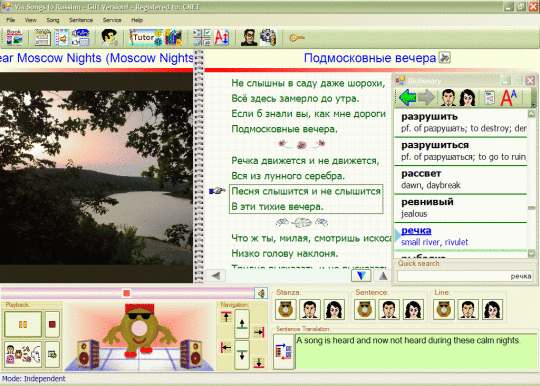Screen dimensions: 540x386
Task: Click the green back arrow in Dictionary
Action: click(407, 97)
